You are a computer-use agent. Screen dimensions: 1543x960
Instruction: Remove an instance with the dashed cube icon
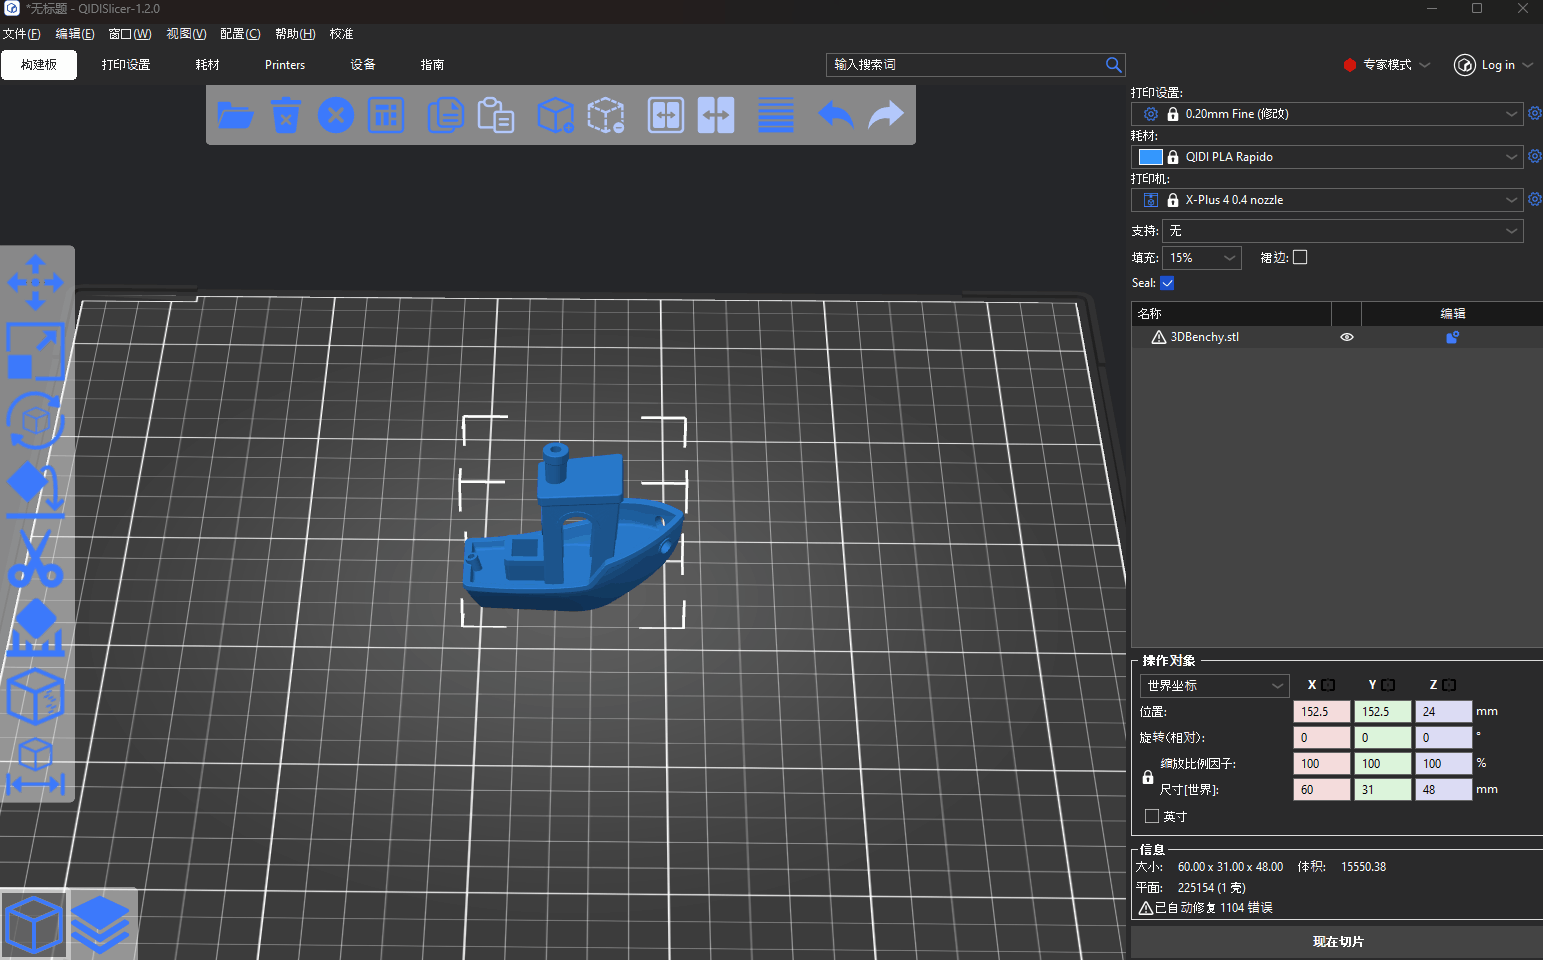pyautogui.click(x=605, y=115)
